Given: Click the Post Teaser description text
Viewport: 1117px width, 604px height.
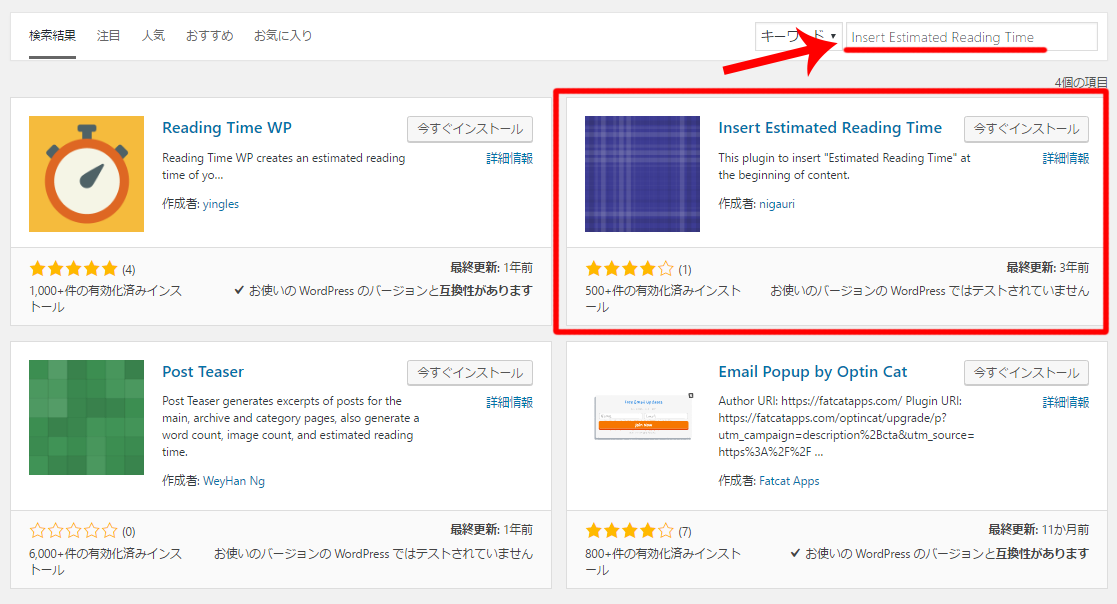Looking at the screenshot, I should coord(291,427).
